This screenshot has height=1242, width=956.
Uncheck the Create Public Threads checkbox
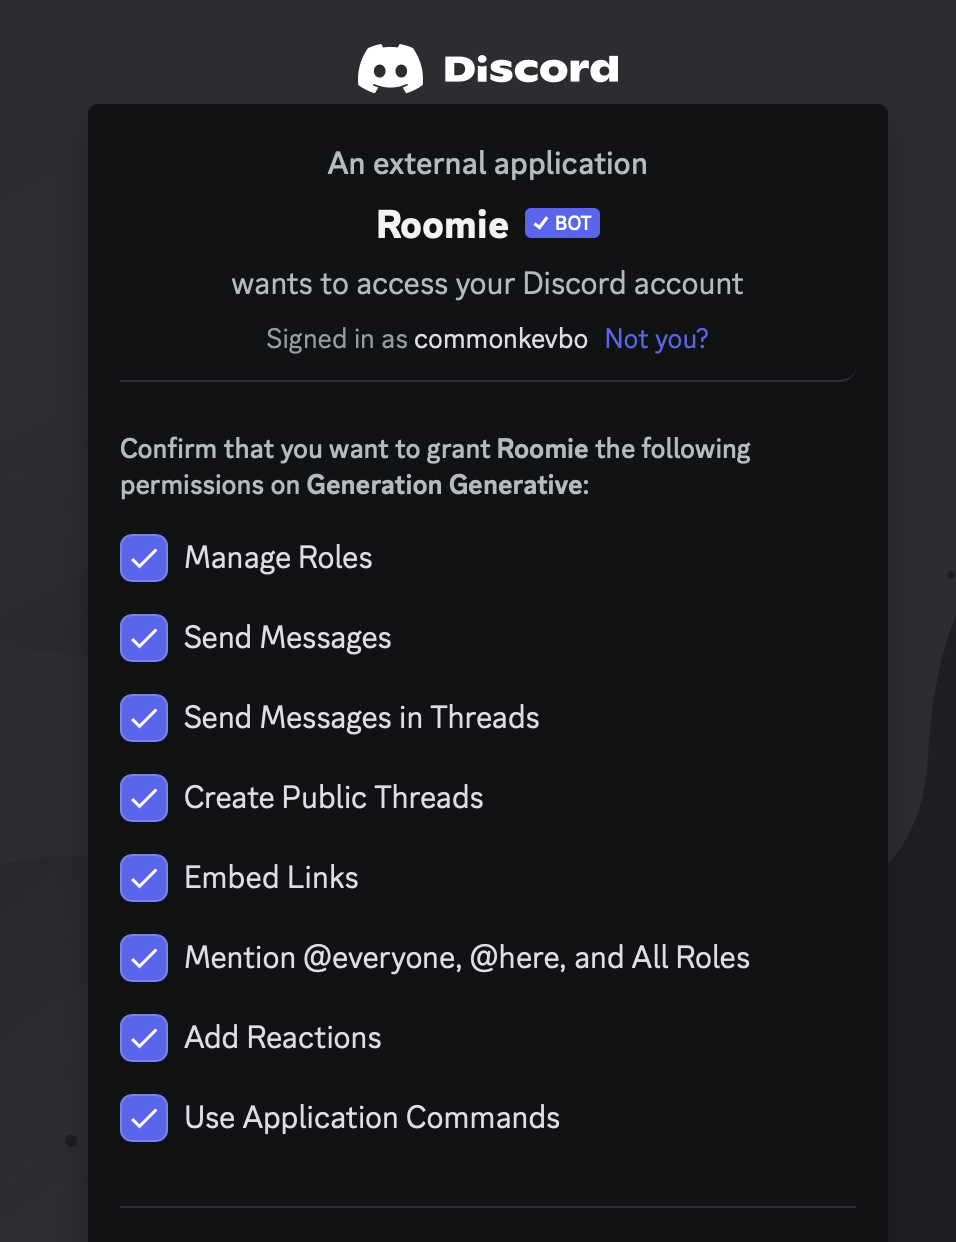pyautogui.click(x=144, y=798)
